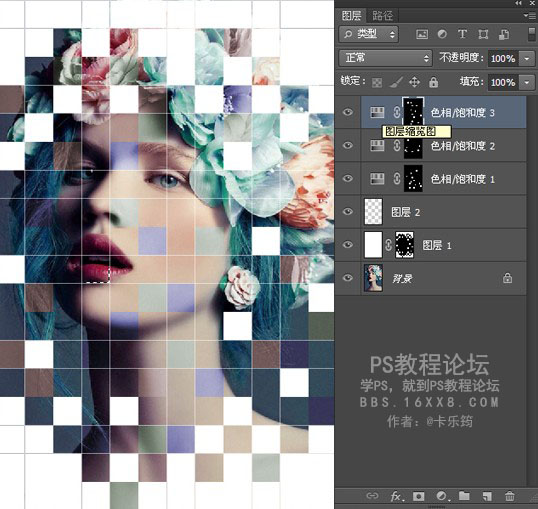Screen dimensions: 538x509
Task: Open the 类型 filter dropdown
Action: click(x=369, y=34)
